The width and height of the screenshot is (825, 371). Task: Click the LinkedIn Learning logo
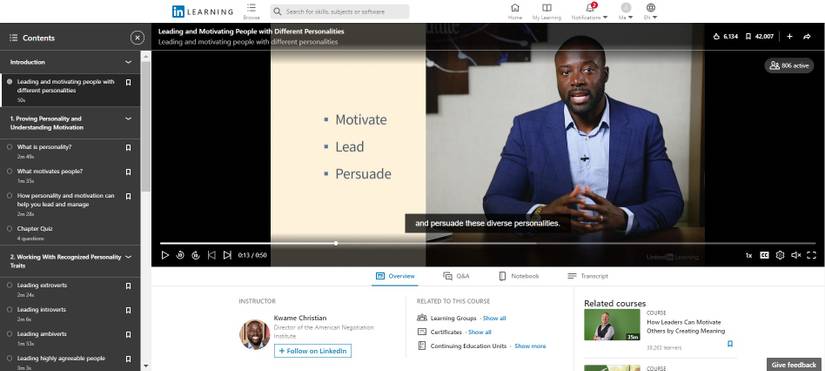pos(202,12)
